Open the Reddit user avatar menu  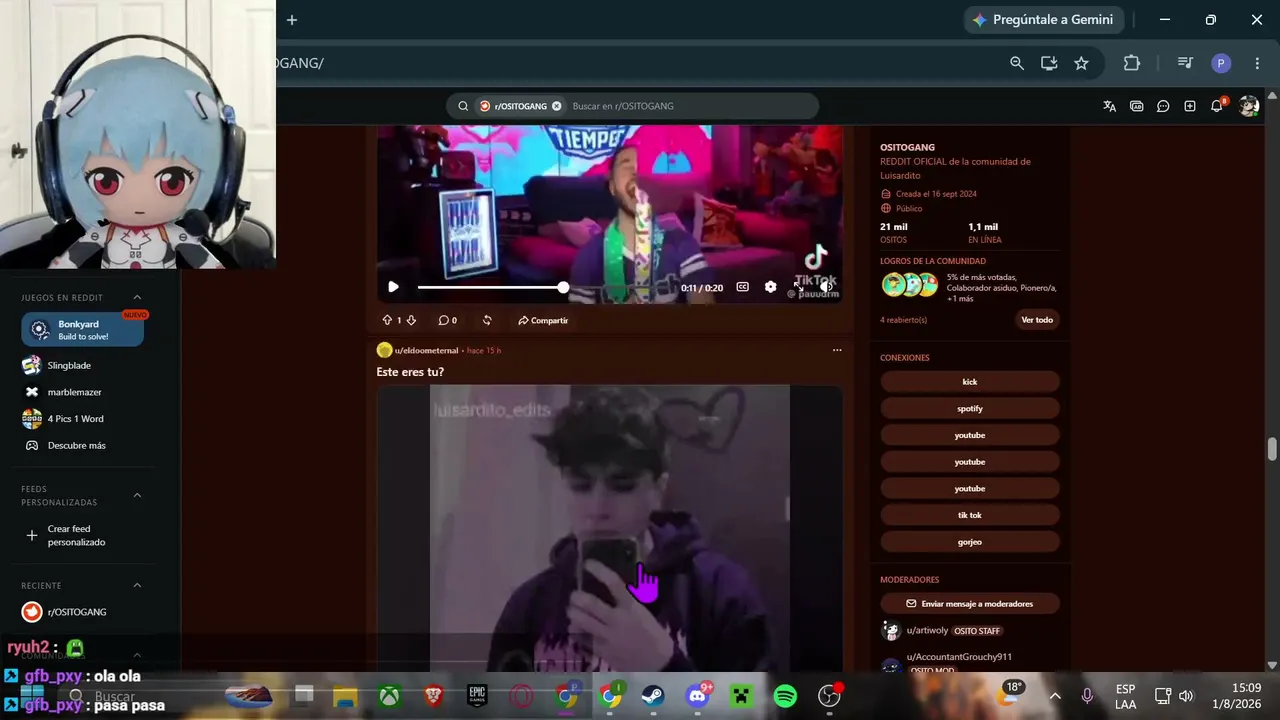(1248, 106)
